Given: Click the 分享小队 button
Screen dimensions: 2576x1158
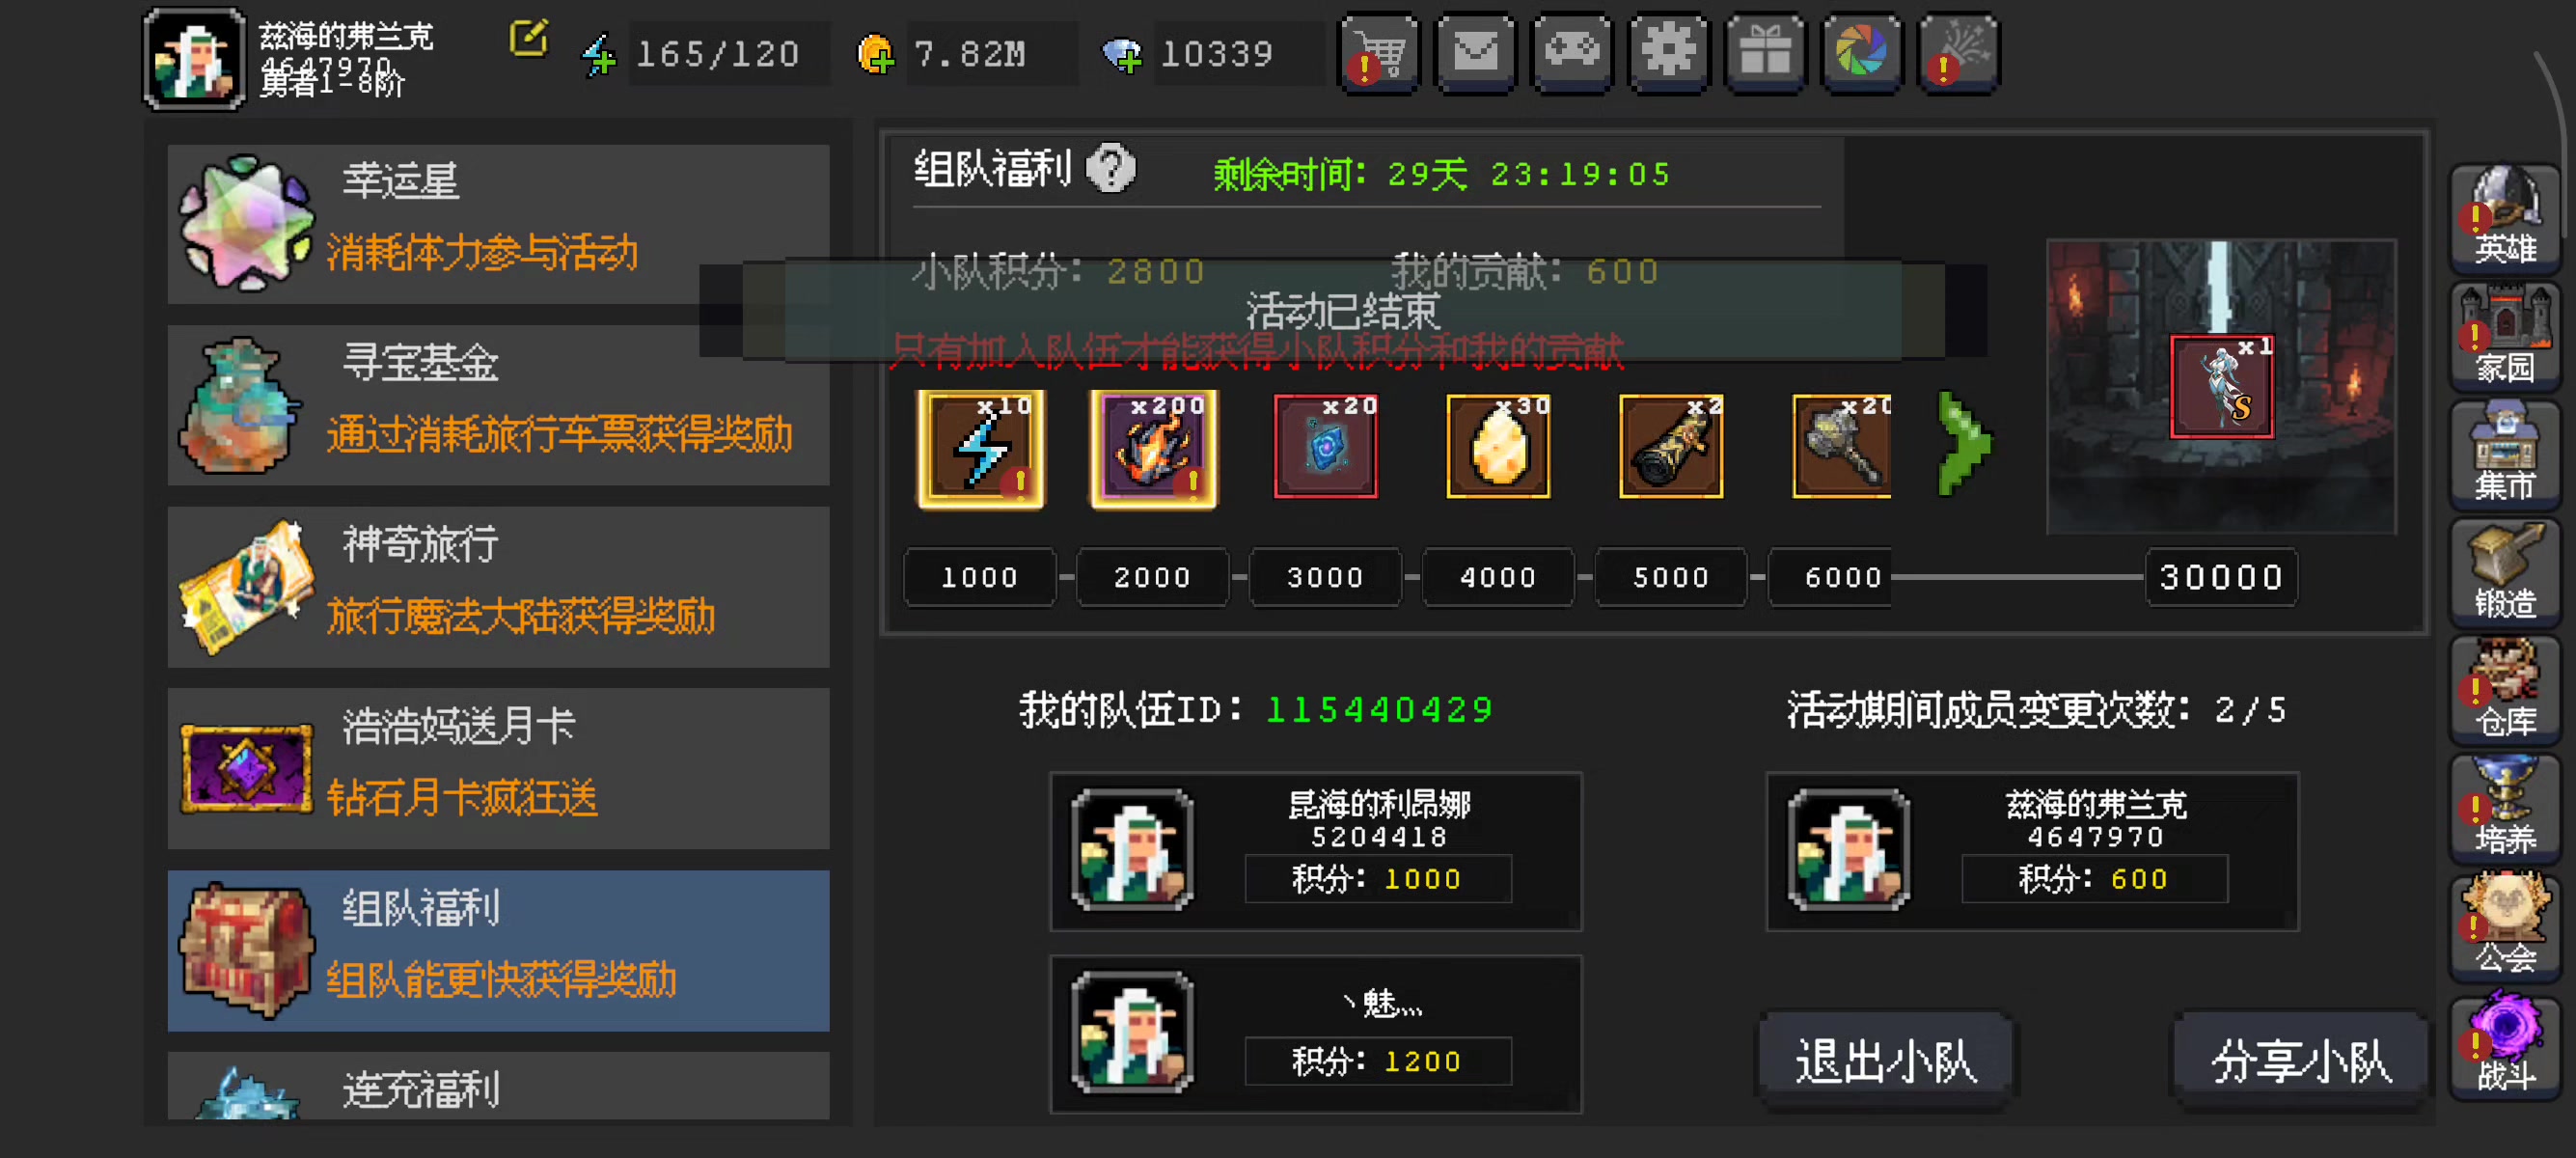Looking at the screenshot, I should [x=2300, y=1060].
